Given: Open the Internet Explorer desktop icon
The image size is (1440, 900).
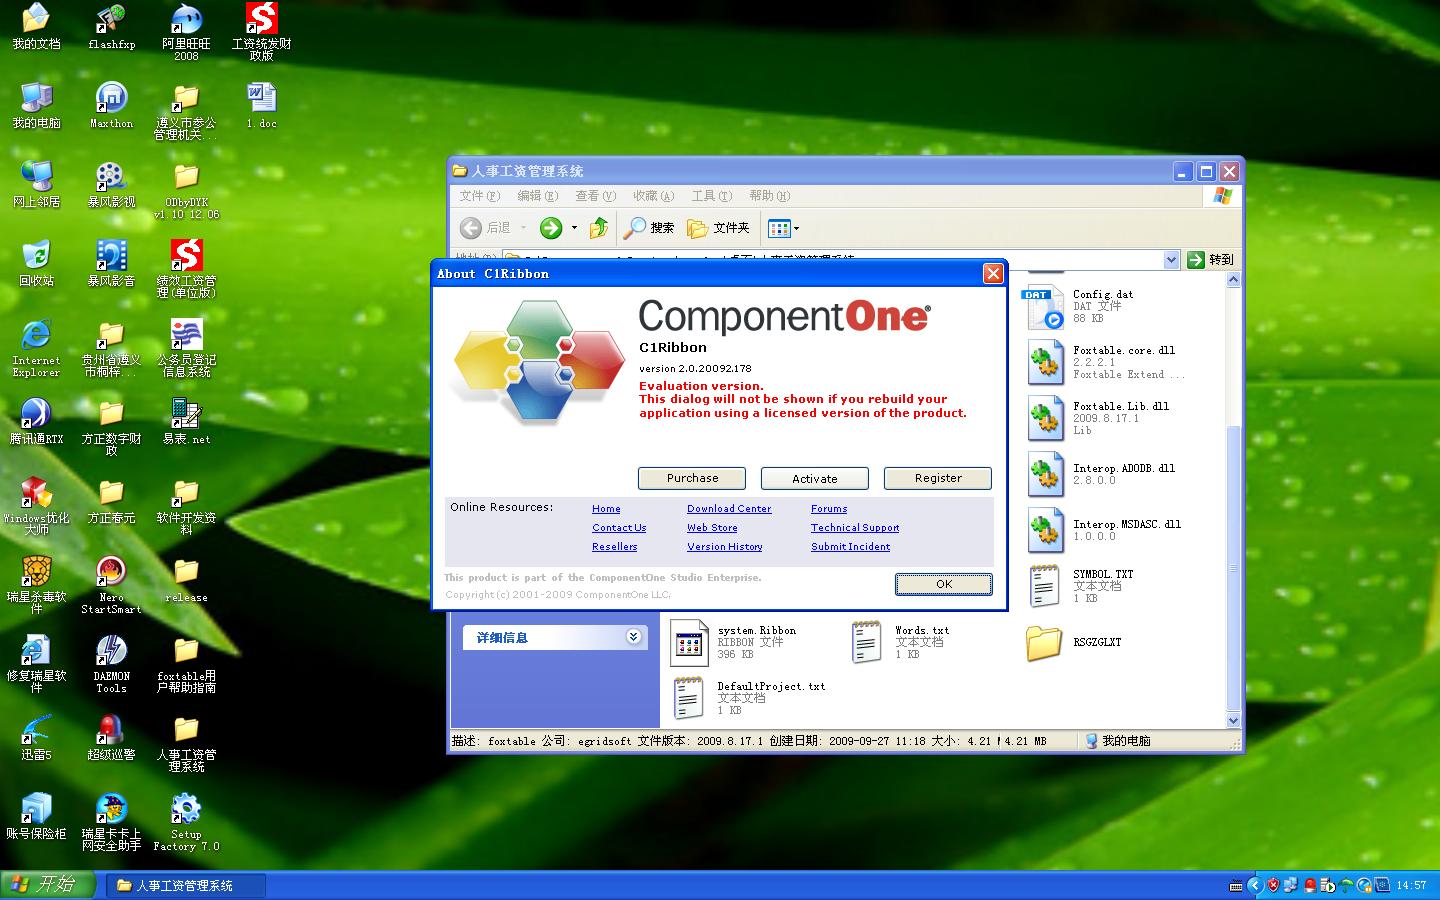Looking at the screenshot, I should coord(36,347).
